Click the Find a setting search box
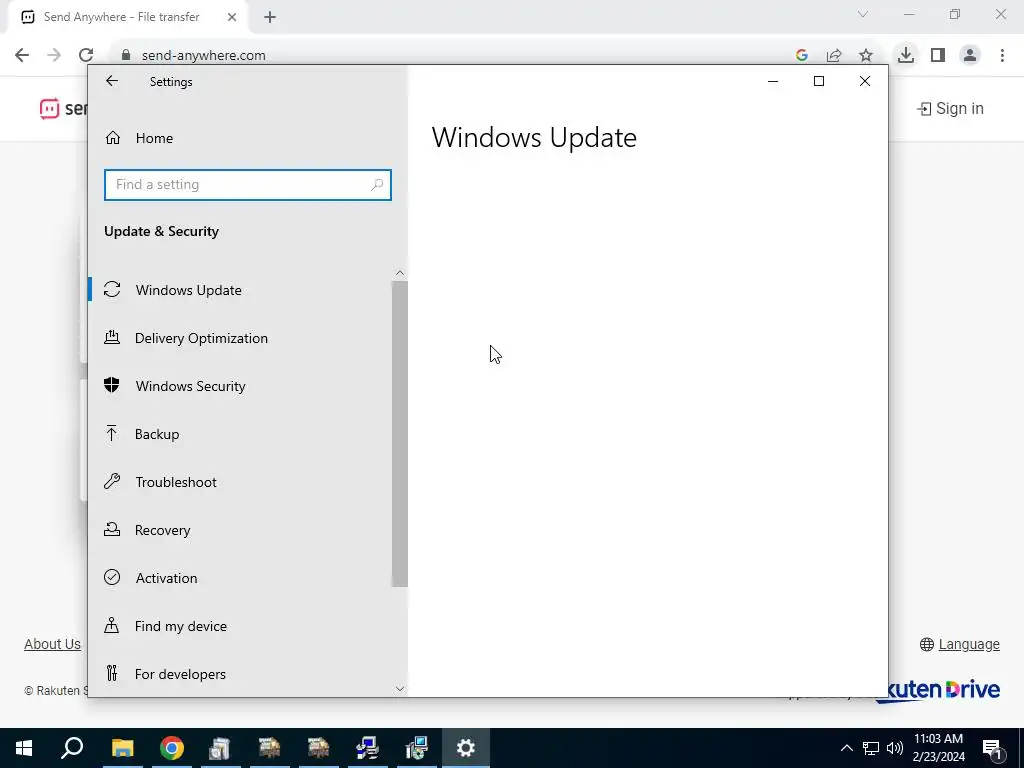1024x768 pixels. coord(248,185)
